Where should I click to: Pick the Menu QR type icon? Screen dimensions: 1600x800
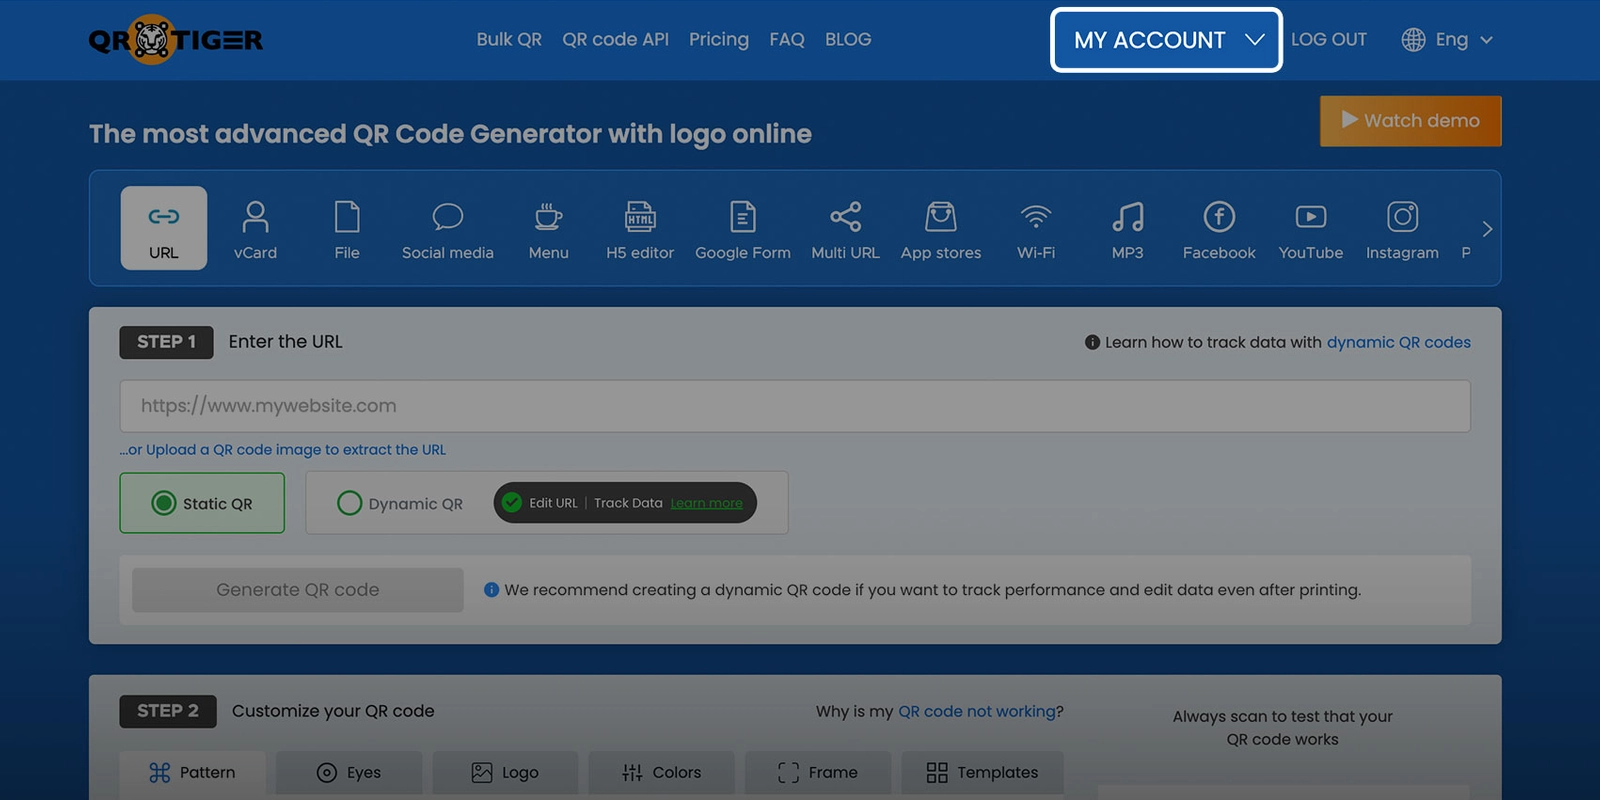click(x=548, y=229)
